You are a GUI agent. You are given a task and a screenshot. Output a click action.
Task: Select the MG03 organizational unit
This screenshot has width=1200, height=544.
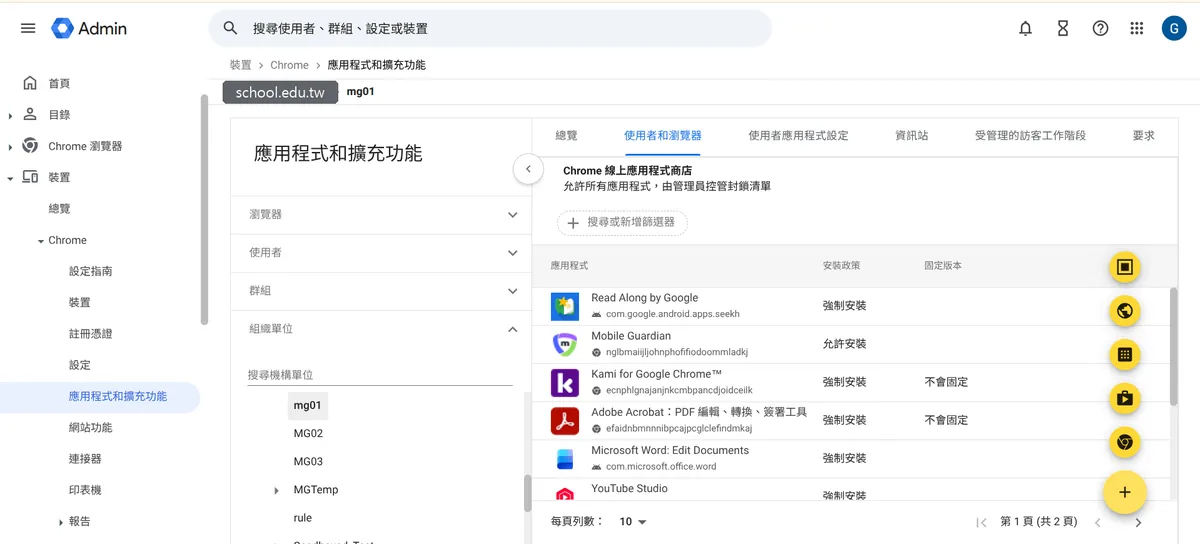pos(308,462)
